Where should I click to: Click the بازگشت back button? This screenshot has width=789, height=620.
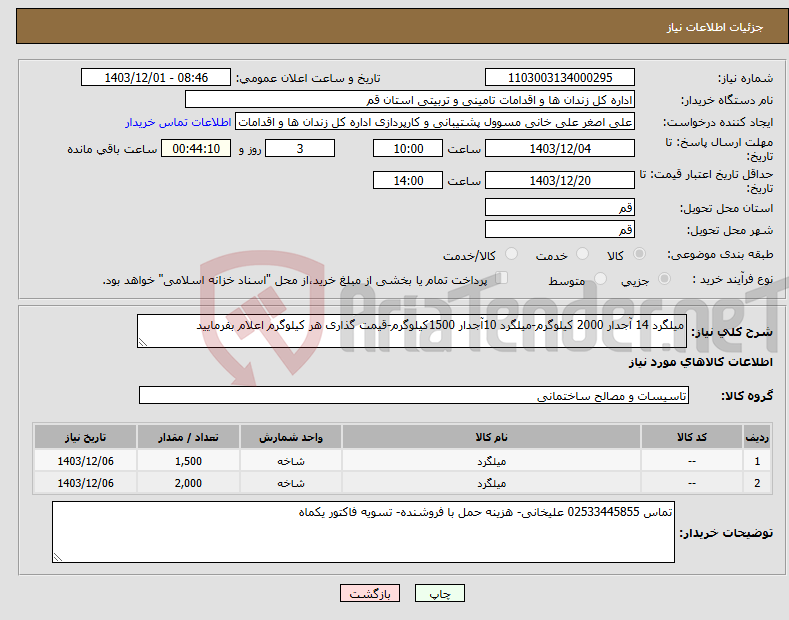[370, 594]
